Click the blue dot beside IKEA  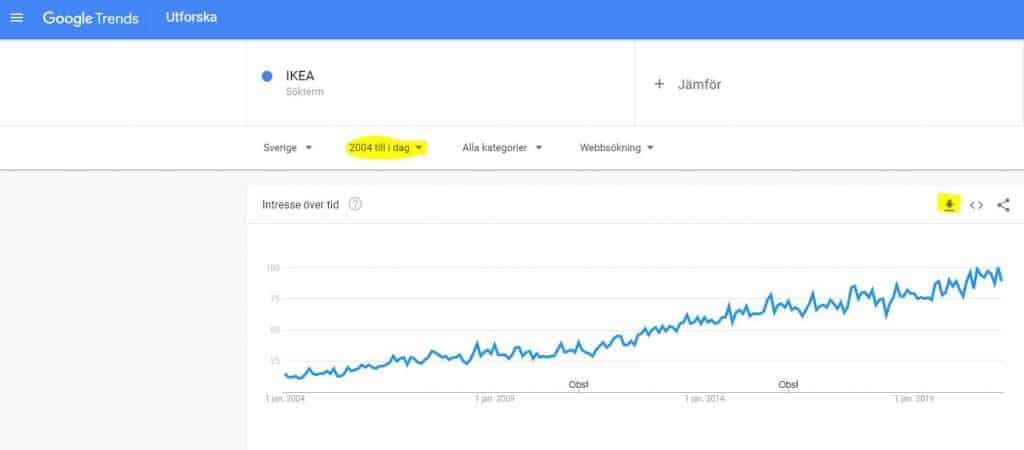266,76
